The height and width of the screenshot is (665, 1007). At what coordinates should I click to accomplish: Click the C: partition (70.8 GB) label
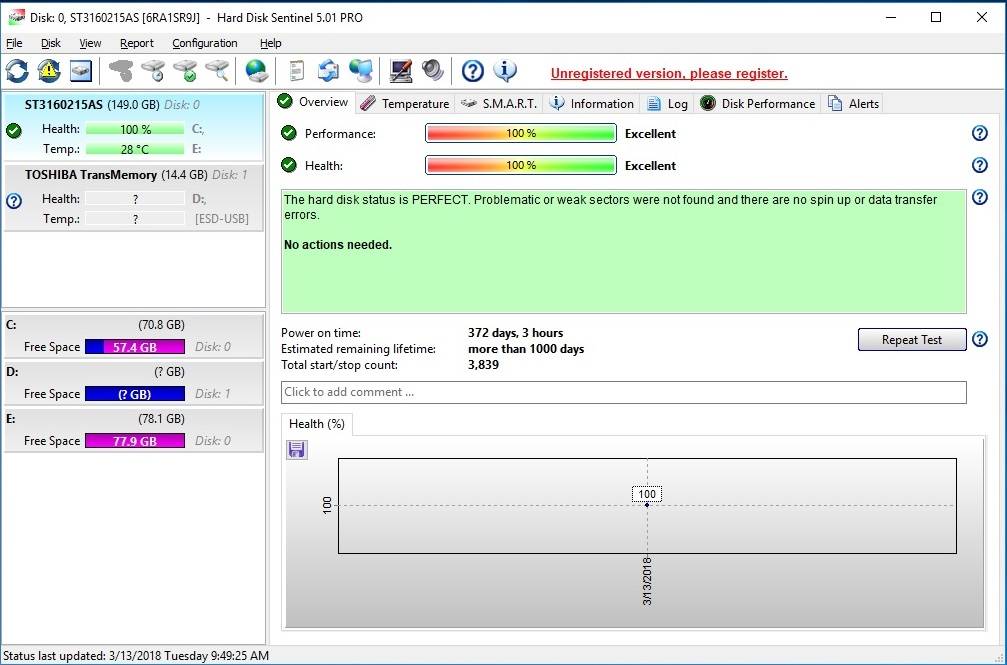(x=161, y=325)
